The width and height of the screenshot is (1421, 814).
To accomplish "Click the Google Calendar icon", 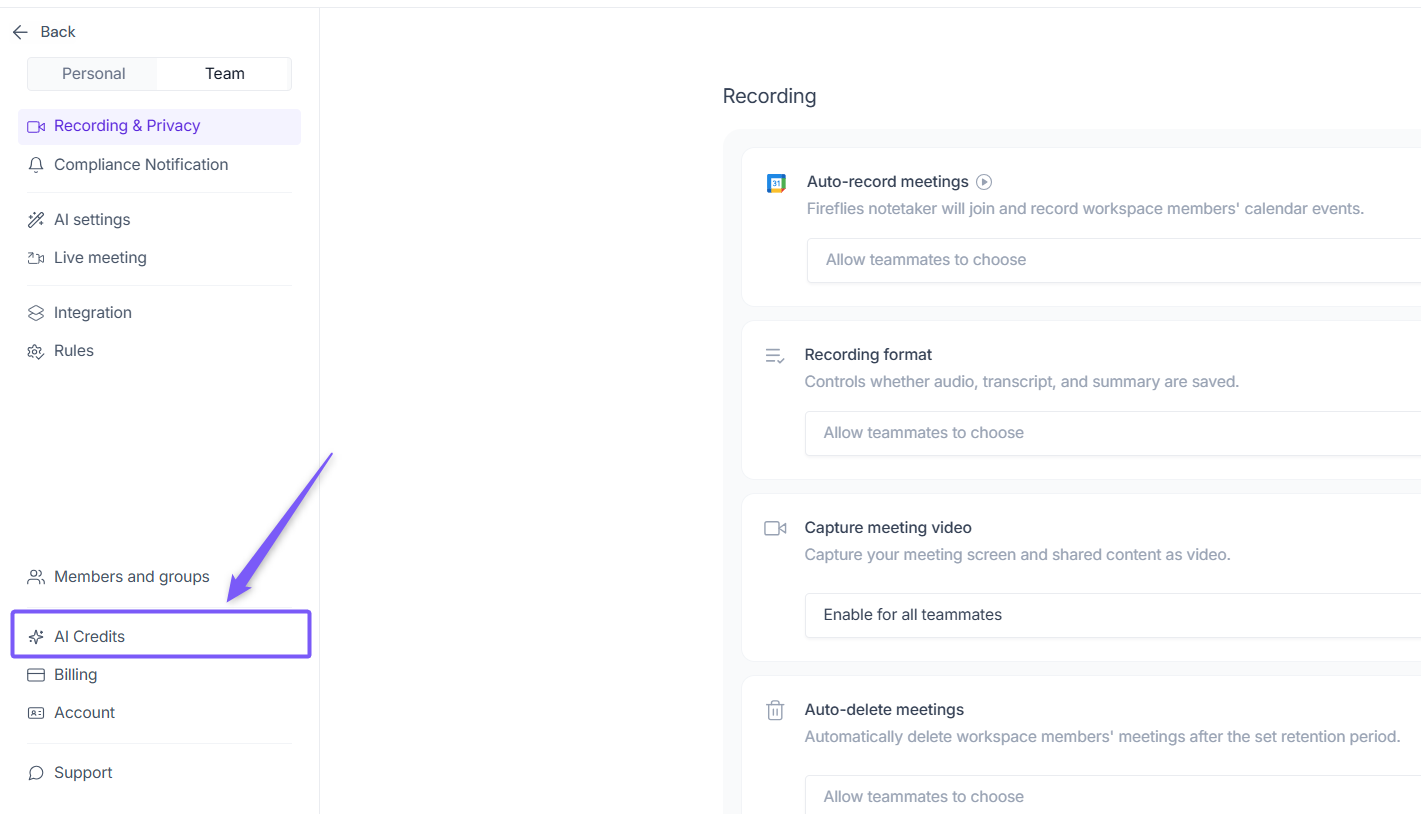I will click(x=776, y=183).
